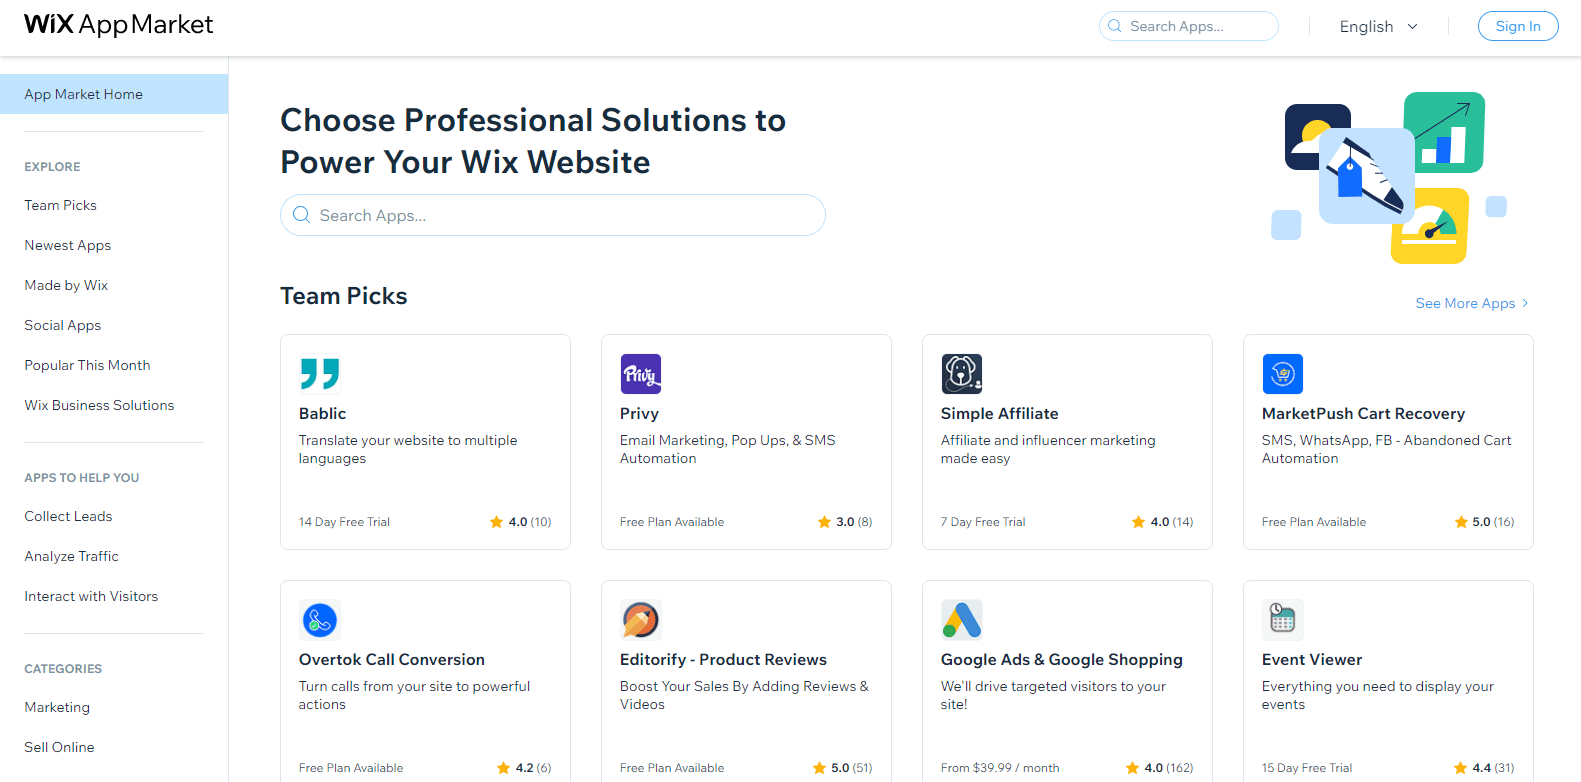Open the Sell Online category
This screenshot has width=1581, height=782.
tap(60, 747)
